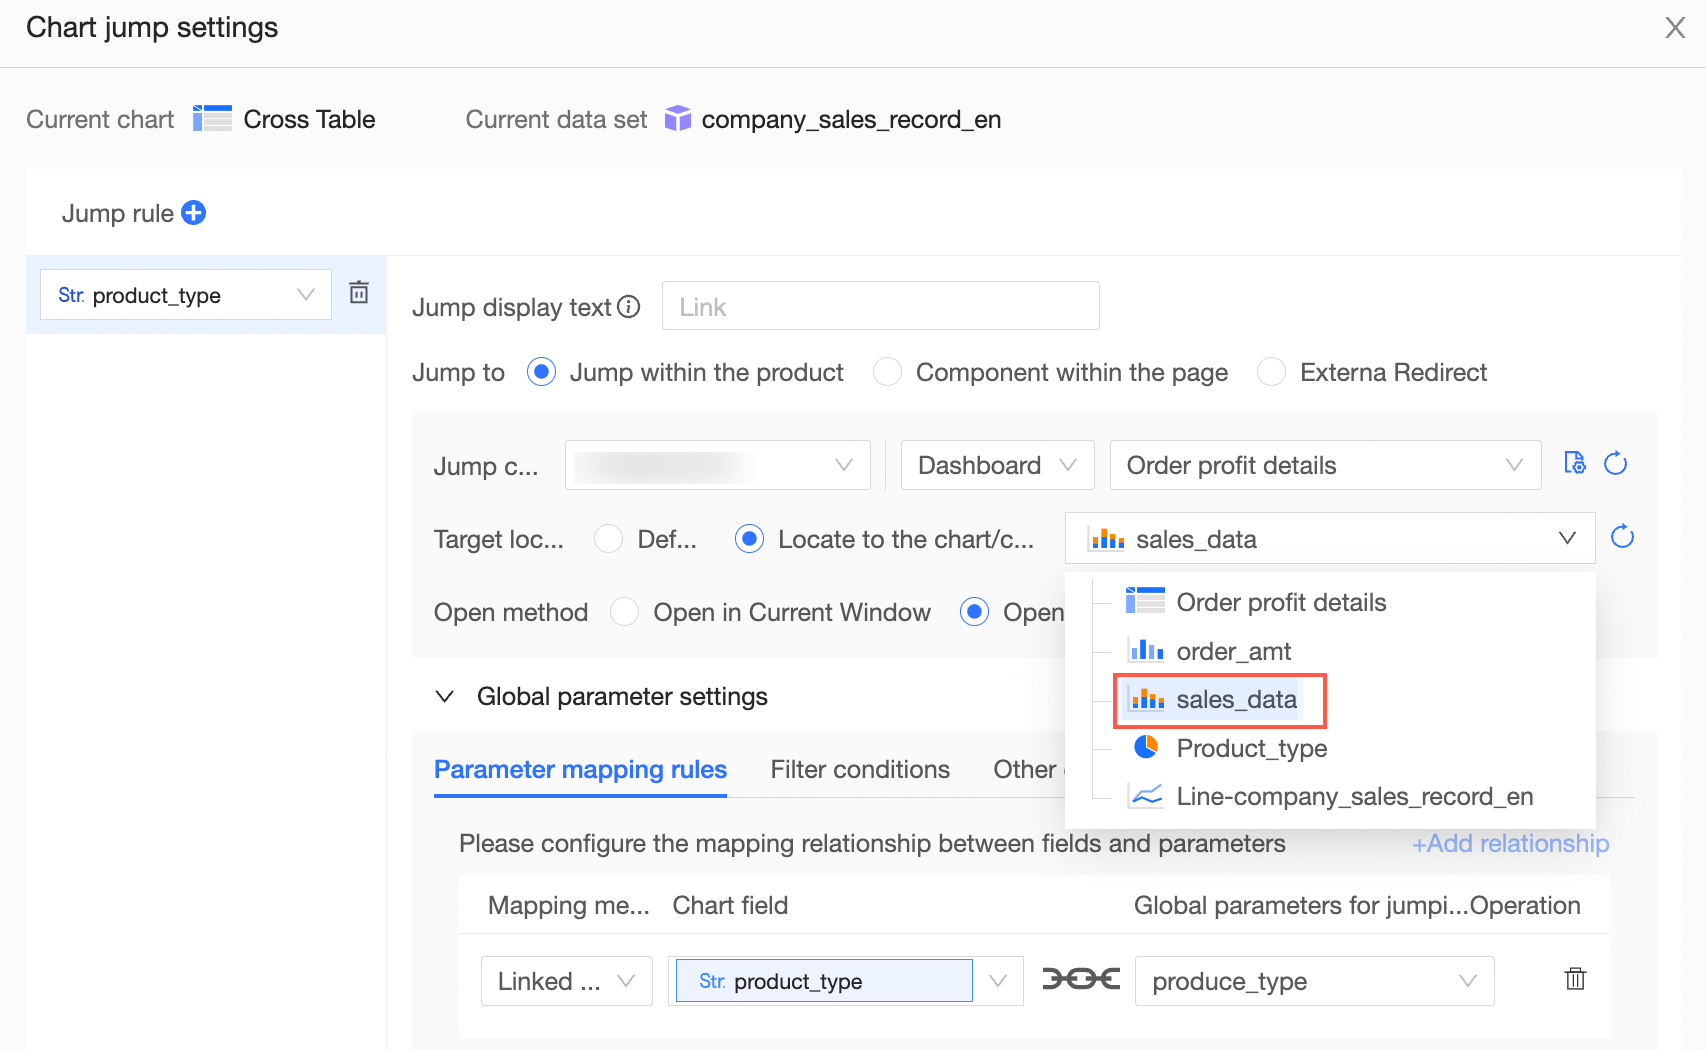This screenshot has height=1050, width=1706.
Task: Refresh the sales_data target chart list
Action: point(1622,538)
